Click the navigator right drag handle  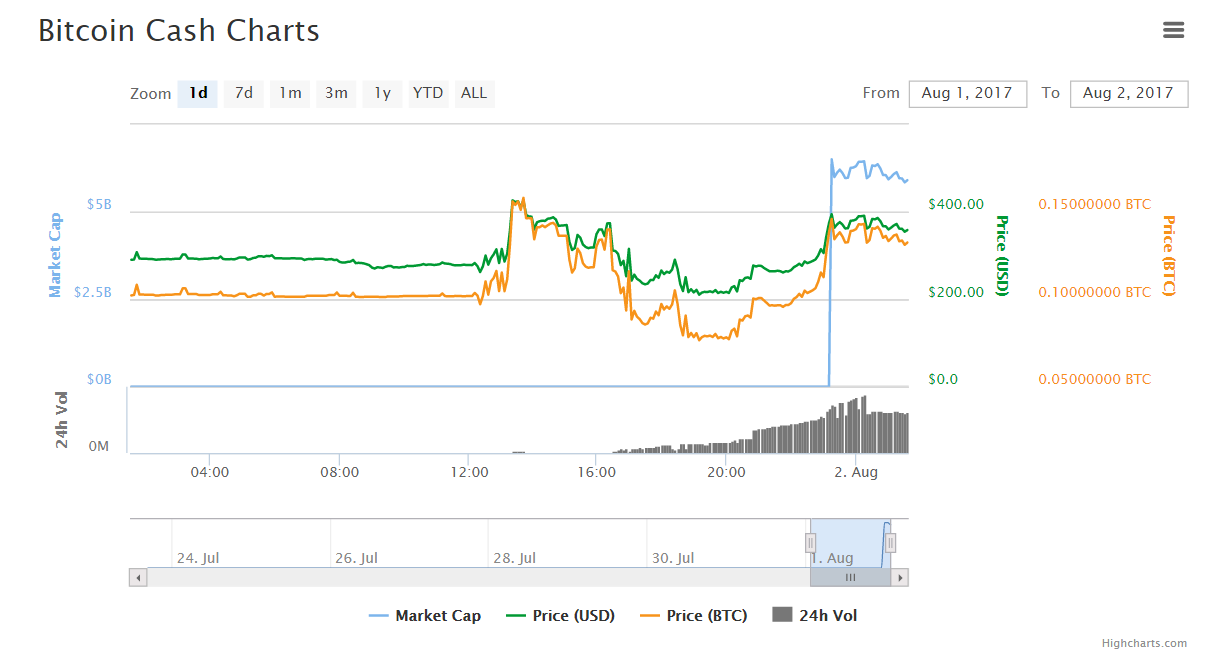[x=890, y=543]
